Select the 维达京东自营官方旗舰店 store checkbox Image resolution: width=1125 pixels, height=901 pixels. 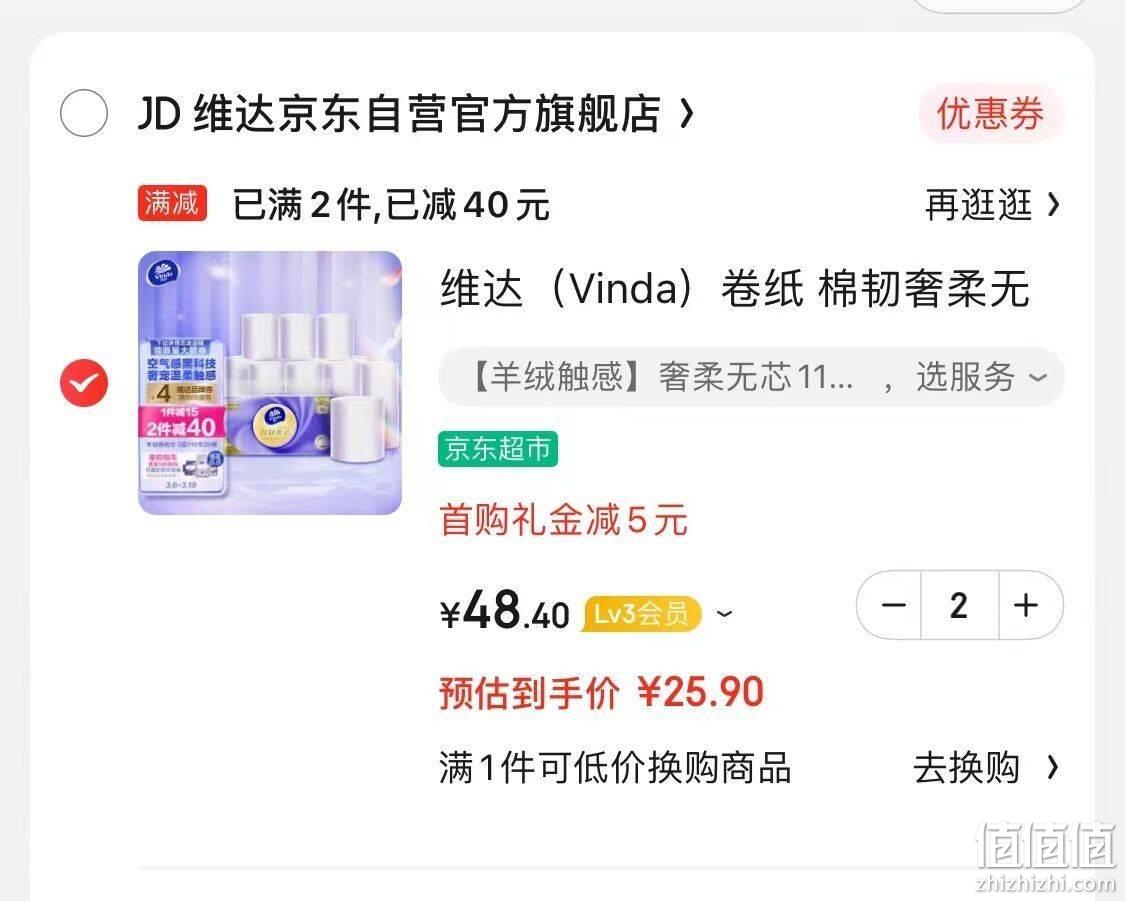coord(84,113)
